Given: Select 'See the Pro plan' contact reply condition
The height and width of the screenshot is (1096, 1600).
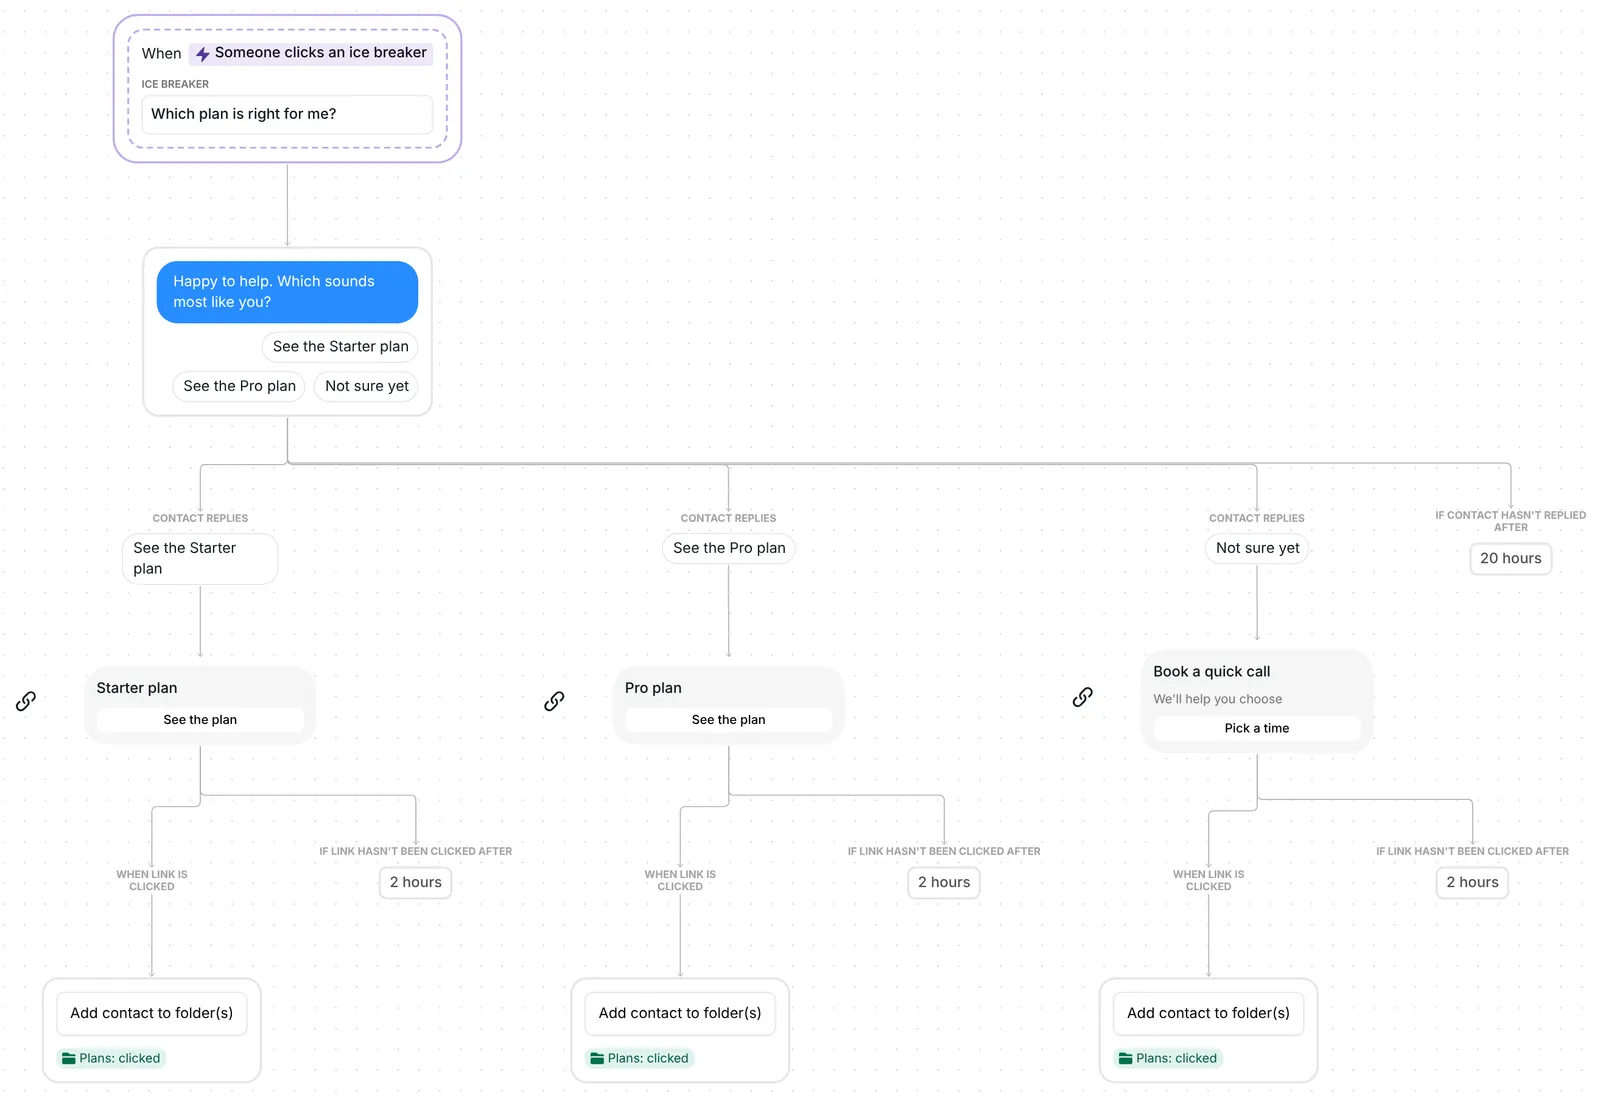Looking at the screenshot, I should 729,548.
